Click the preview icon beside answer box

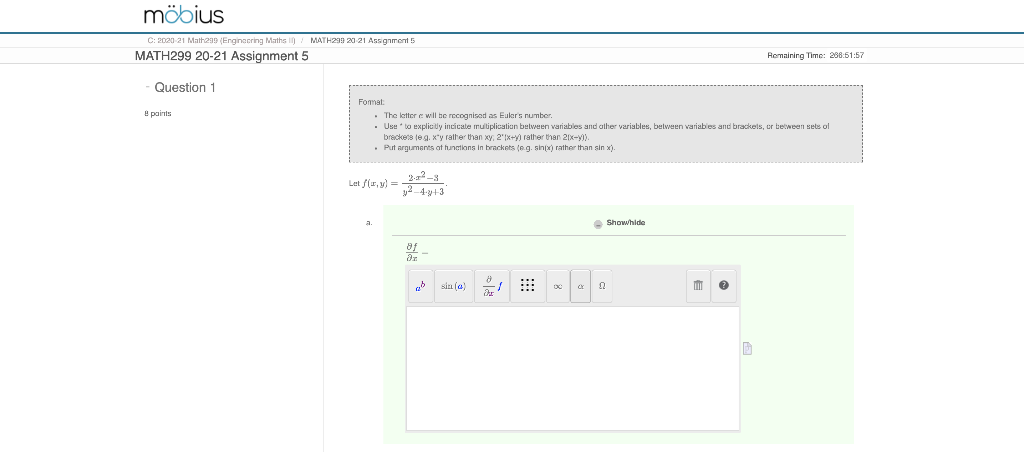point(748,349)
